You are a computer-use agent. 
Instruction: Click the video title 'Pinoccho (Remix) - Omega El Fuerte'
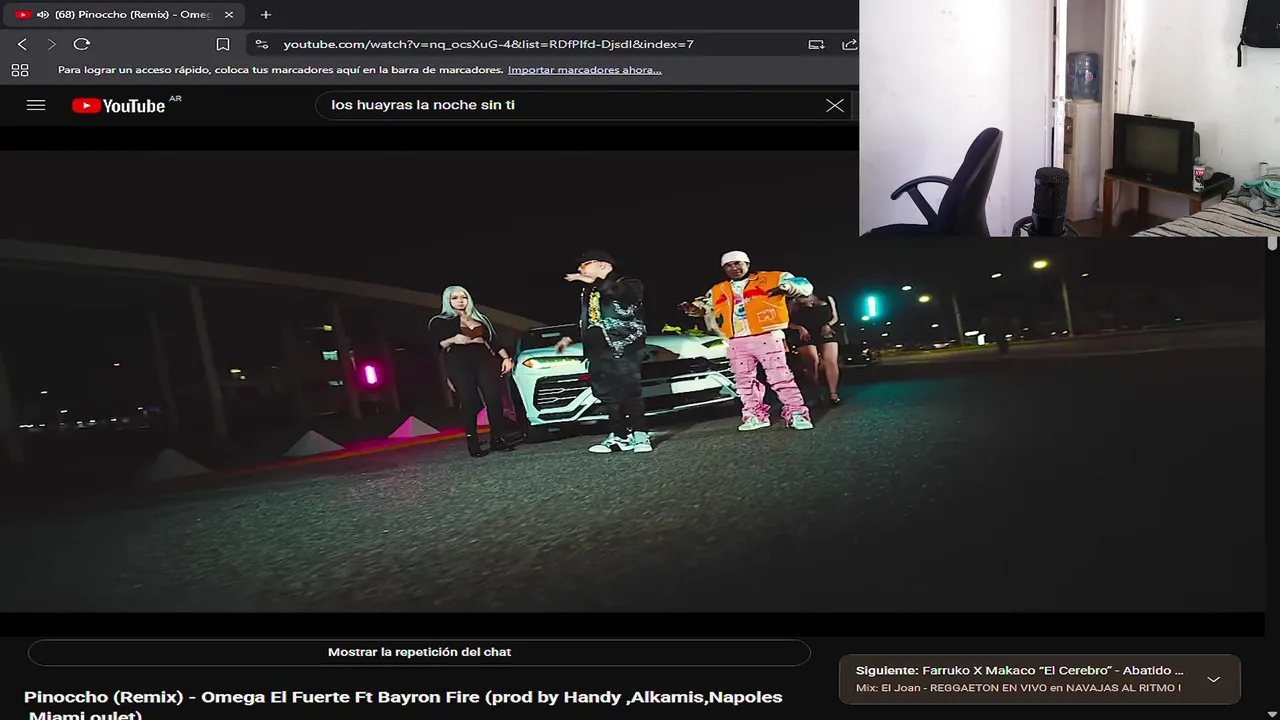click(x=403, y=705)
